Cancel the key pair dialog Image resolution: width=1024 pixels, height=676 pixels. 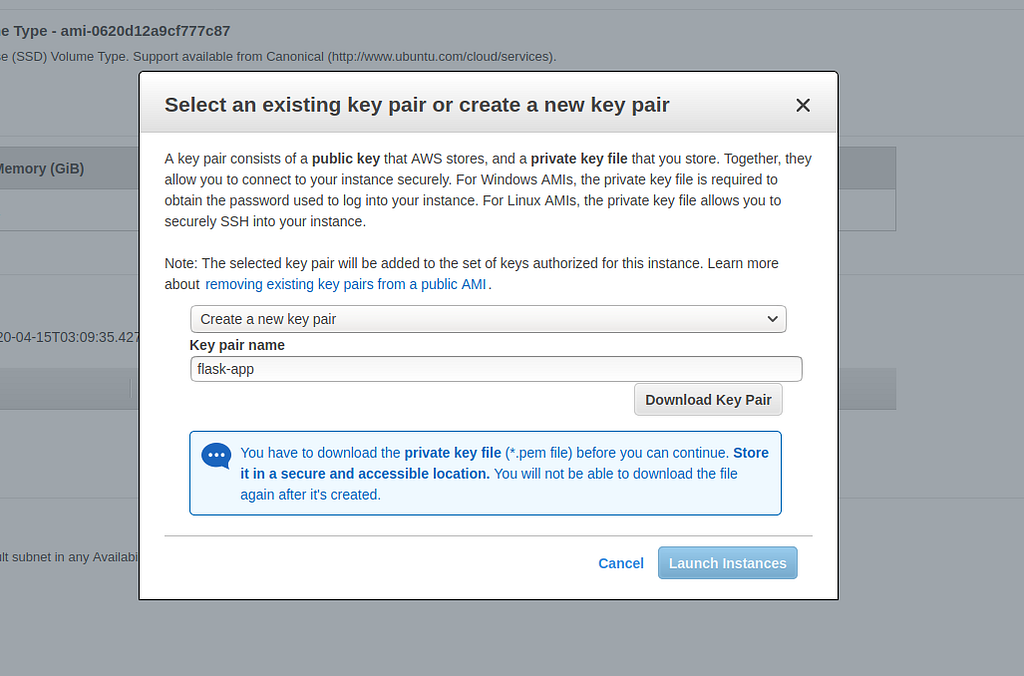[620, 563]
